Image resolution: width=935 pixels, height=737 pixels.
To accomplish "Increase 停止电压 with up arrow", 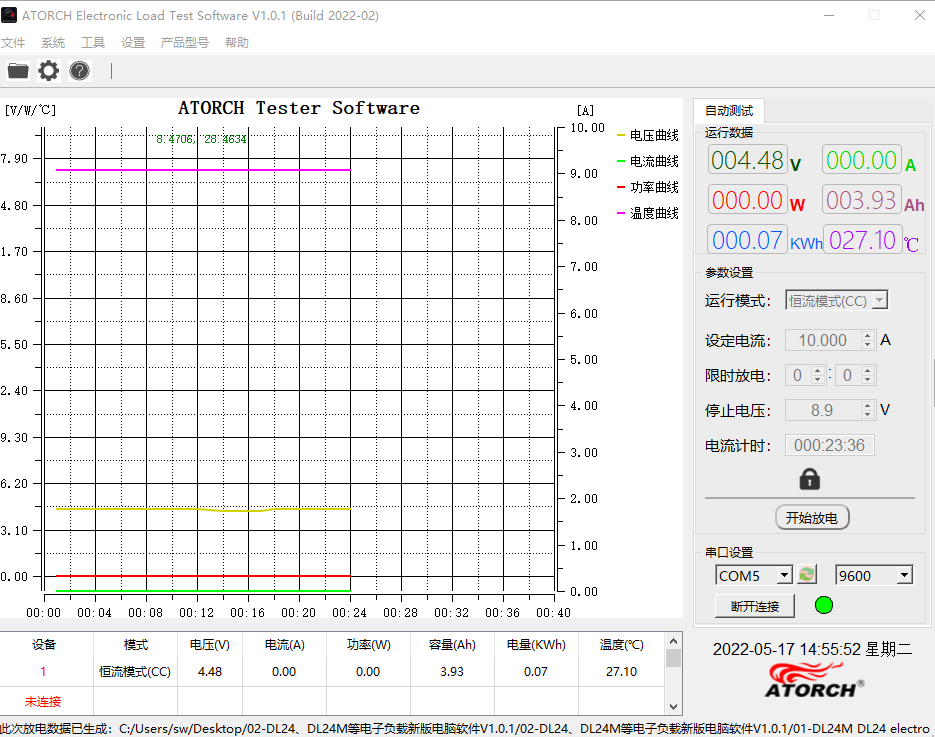I will click(x=868, y=405).
